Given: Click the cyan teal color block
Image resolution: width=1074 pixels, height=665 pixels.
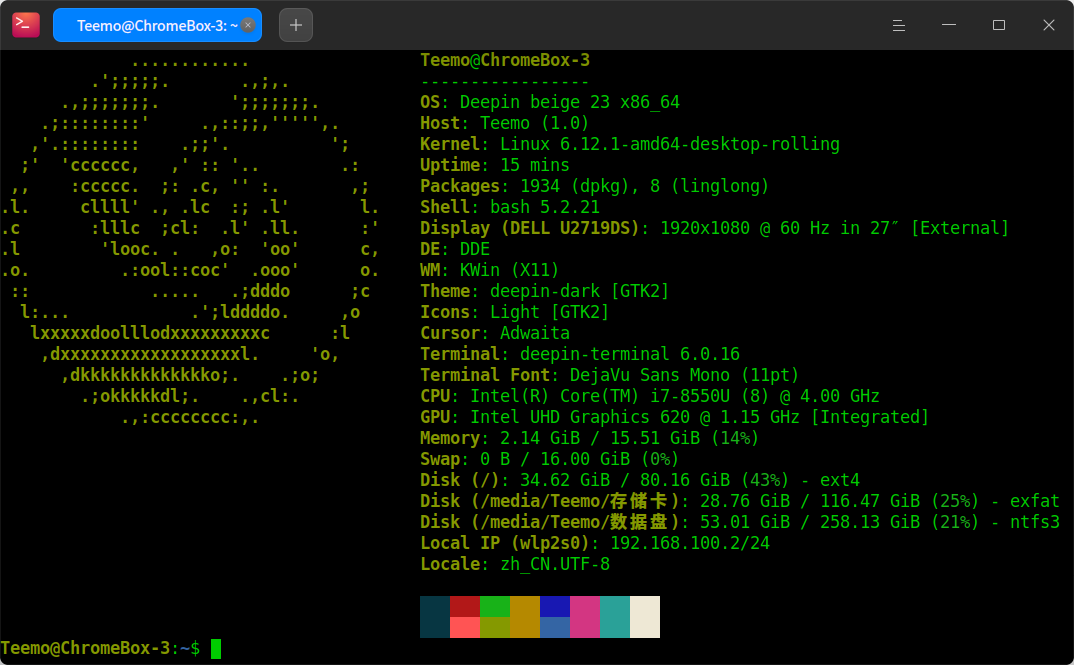Looking at the screenshot, I should click(x=615, y=616).
